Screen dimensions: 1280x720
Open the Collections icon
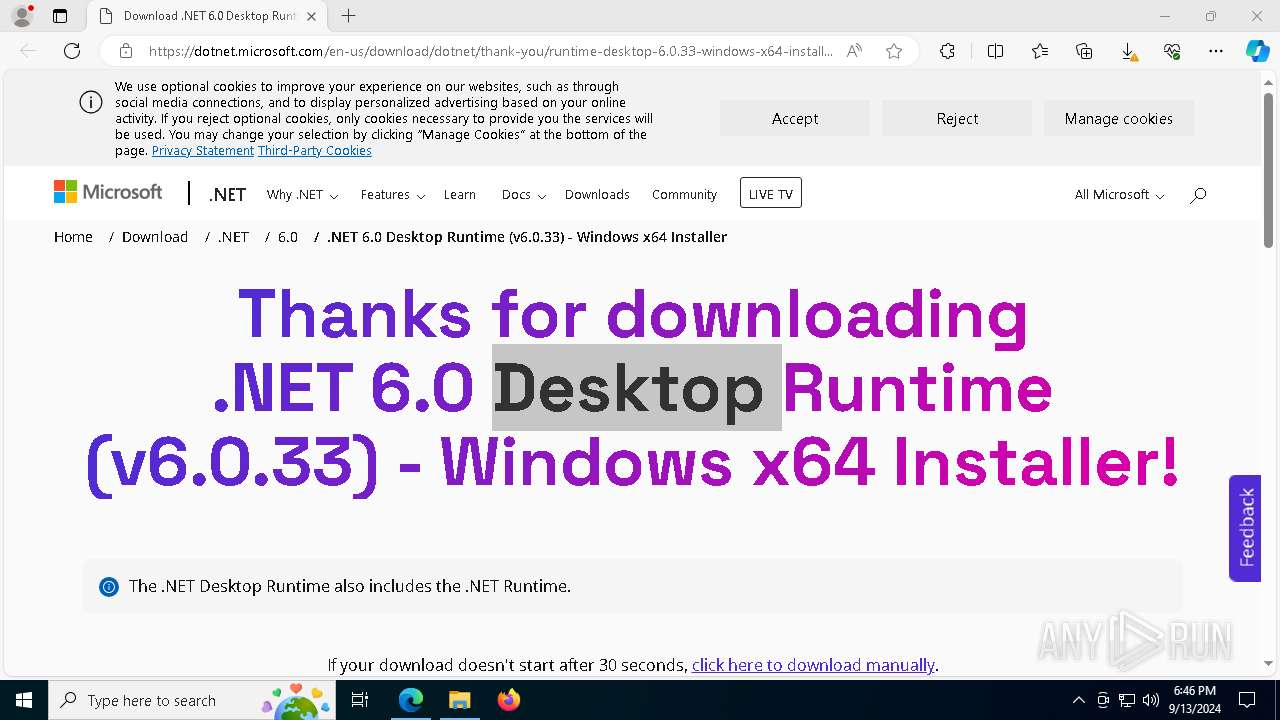tap(1084, 51)
